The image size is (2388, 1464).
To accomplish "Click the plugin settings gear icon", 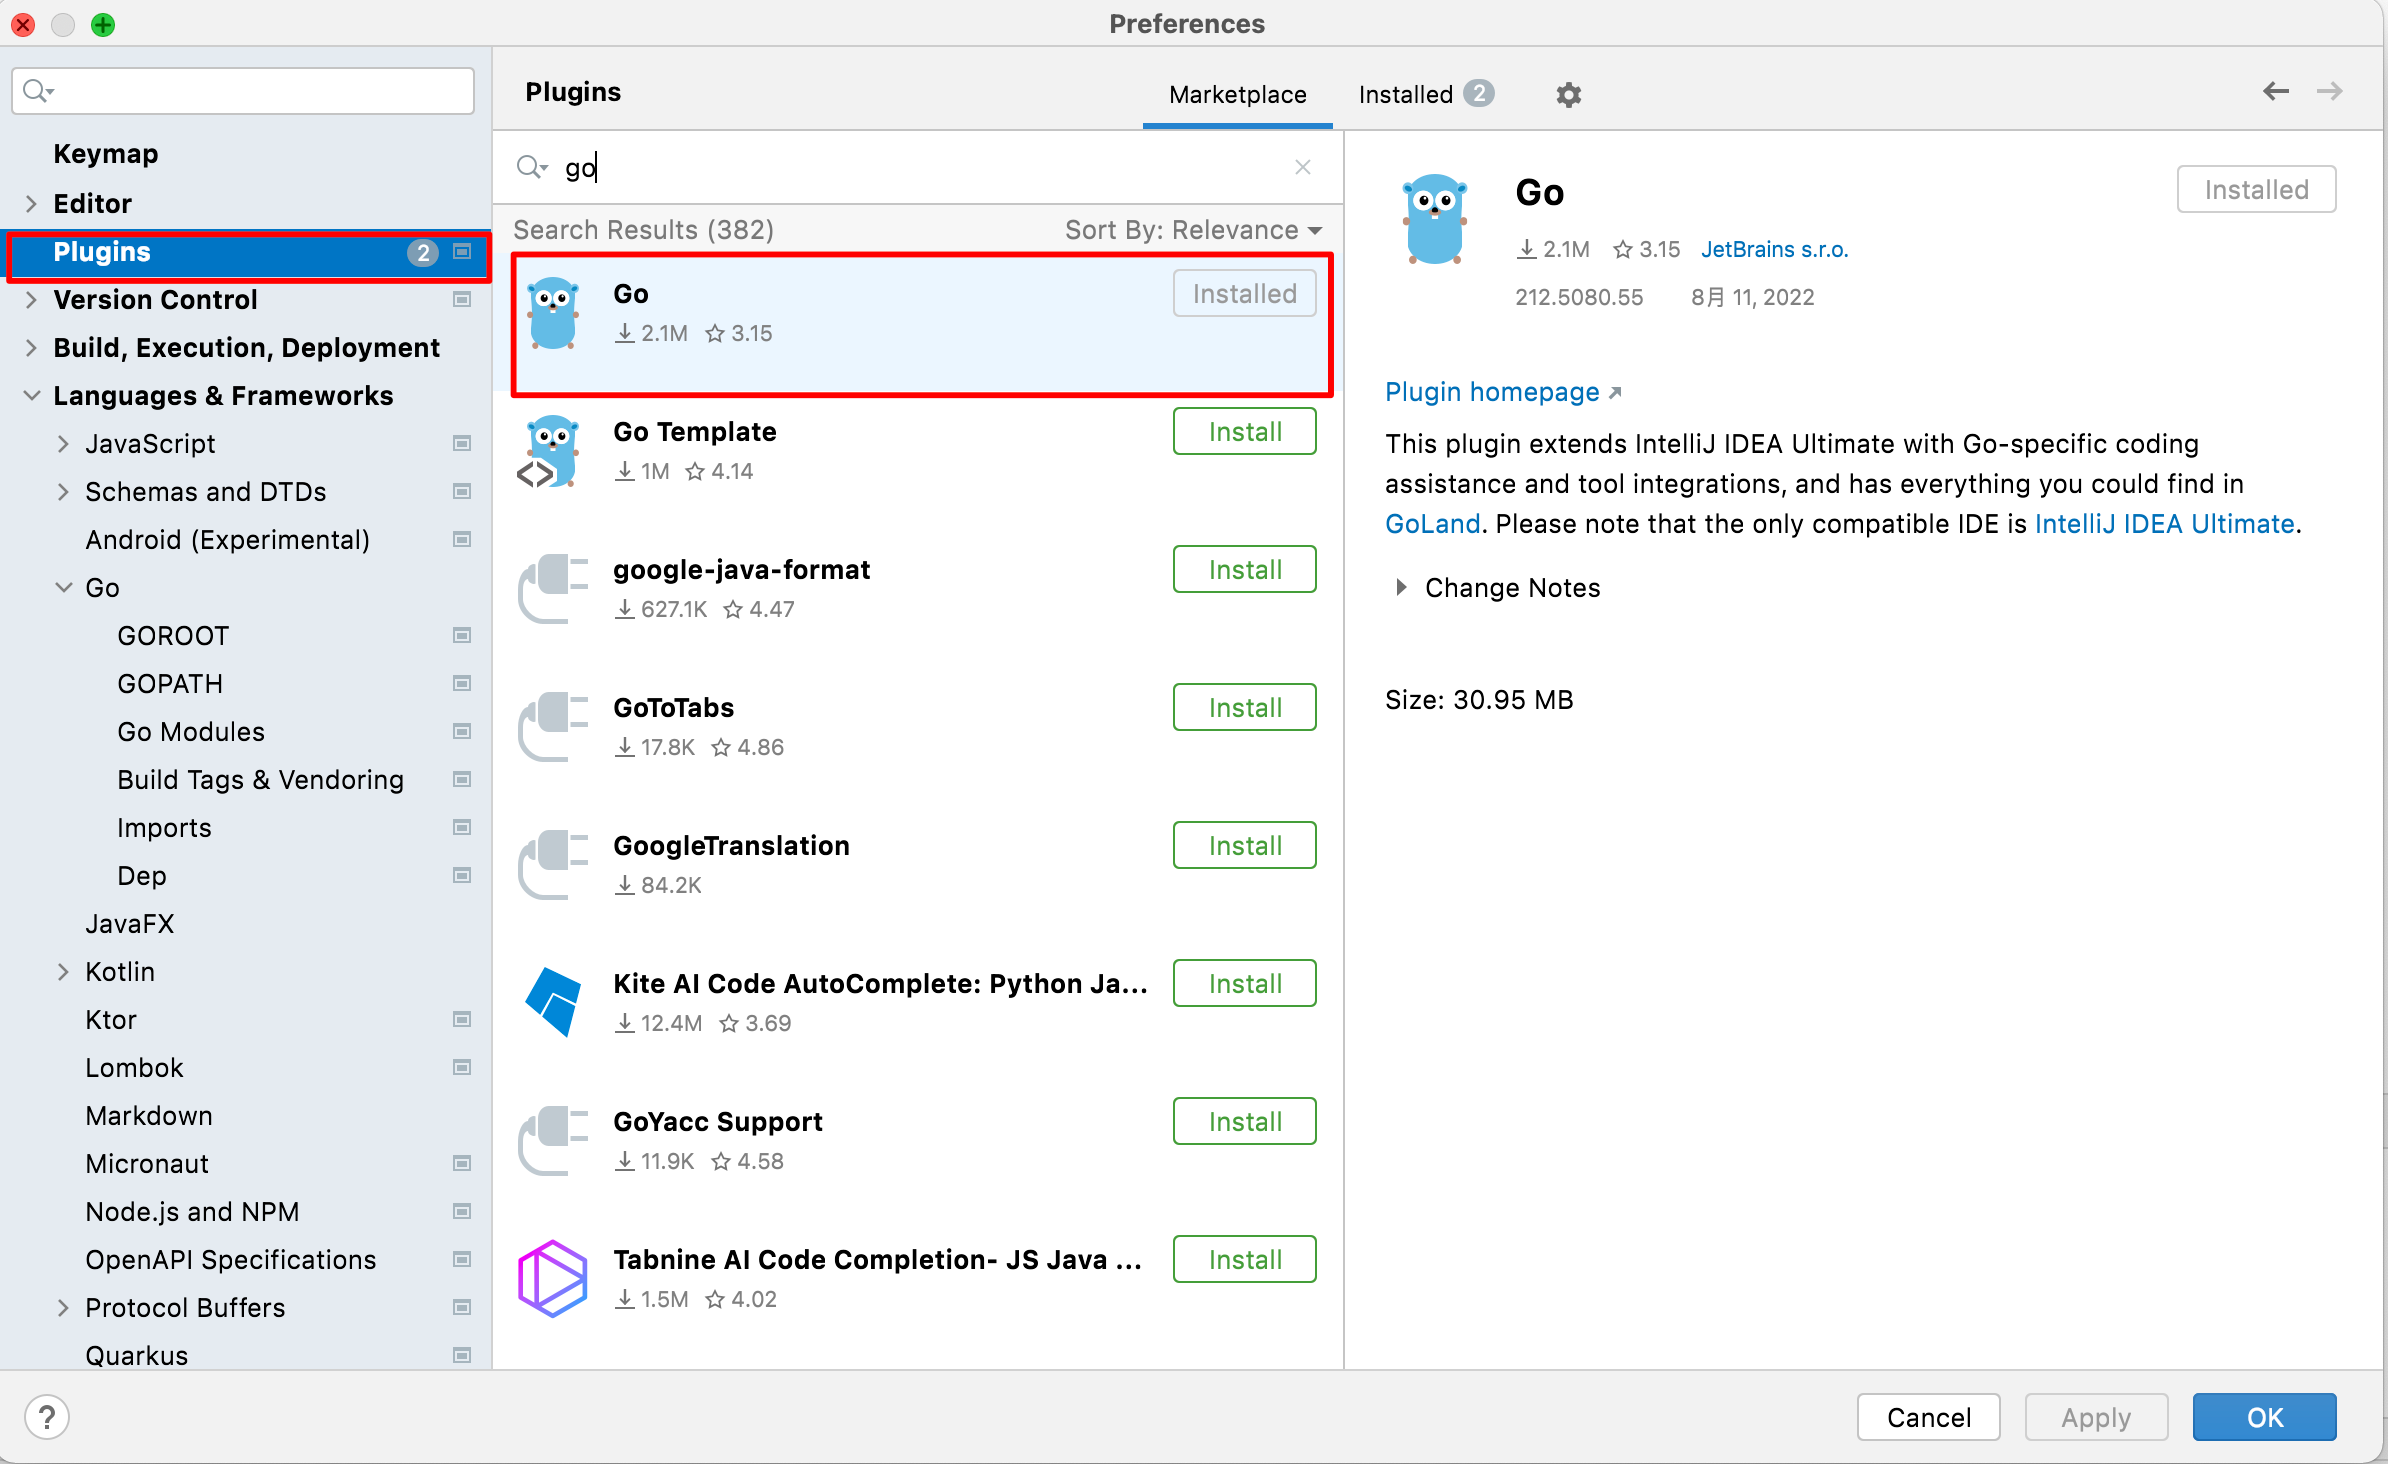I will pyautogui.click(x=1568, y=95).
